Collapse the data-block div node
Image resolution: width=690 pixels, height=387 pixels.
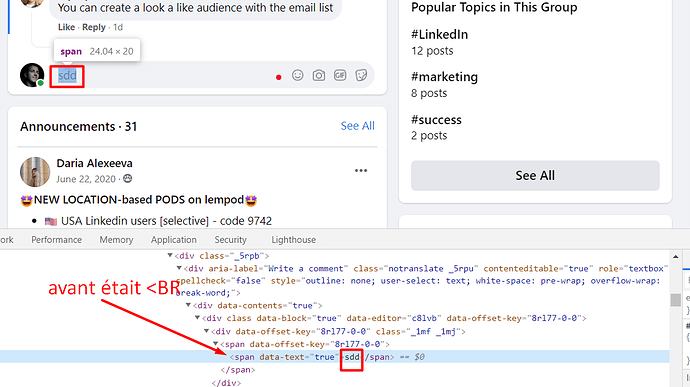[x=198, y=318]
